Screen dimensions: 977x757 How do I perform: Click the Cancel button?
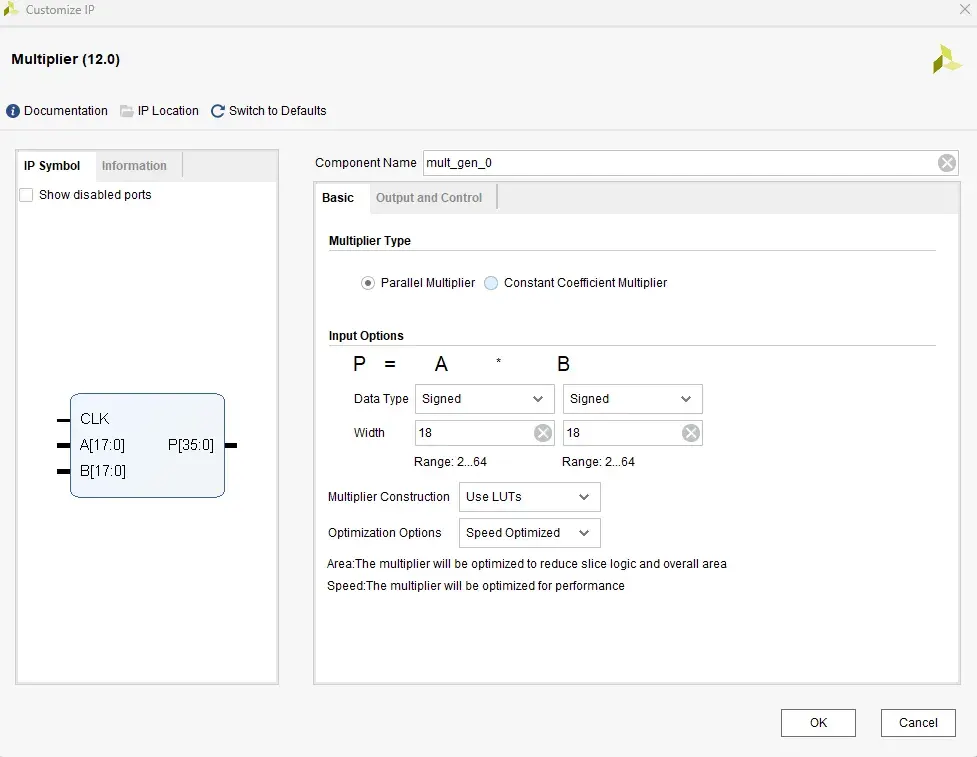coord(918,723)
